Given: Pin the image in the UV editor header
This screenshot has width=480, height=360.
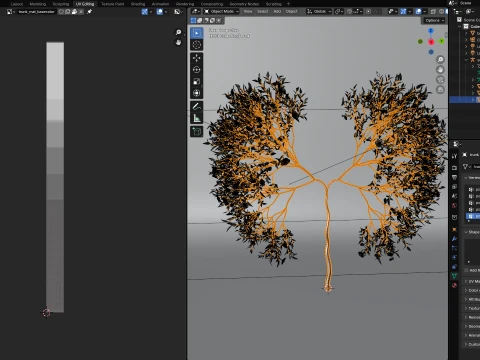Looking at the screenshot, I should 89,12.
